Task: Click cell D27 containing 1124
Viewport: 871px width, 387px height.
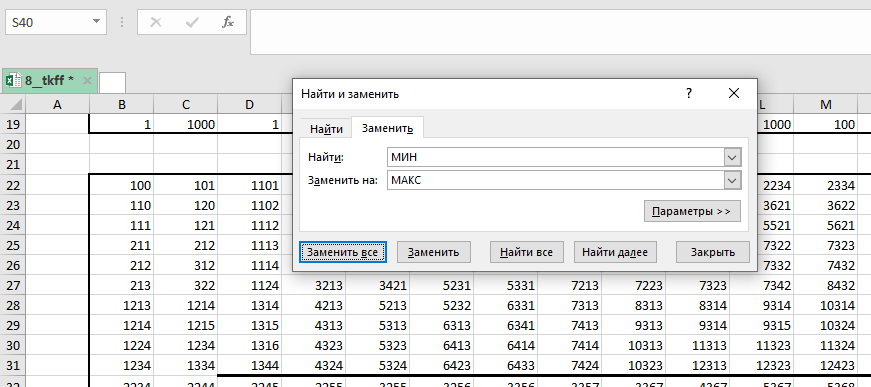Action: [x=249, y=285]
